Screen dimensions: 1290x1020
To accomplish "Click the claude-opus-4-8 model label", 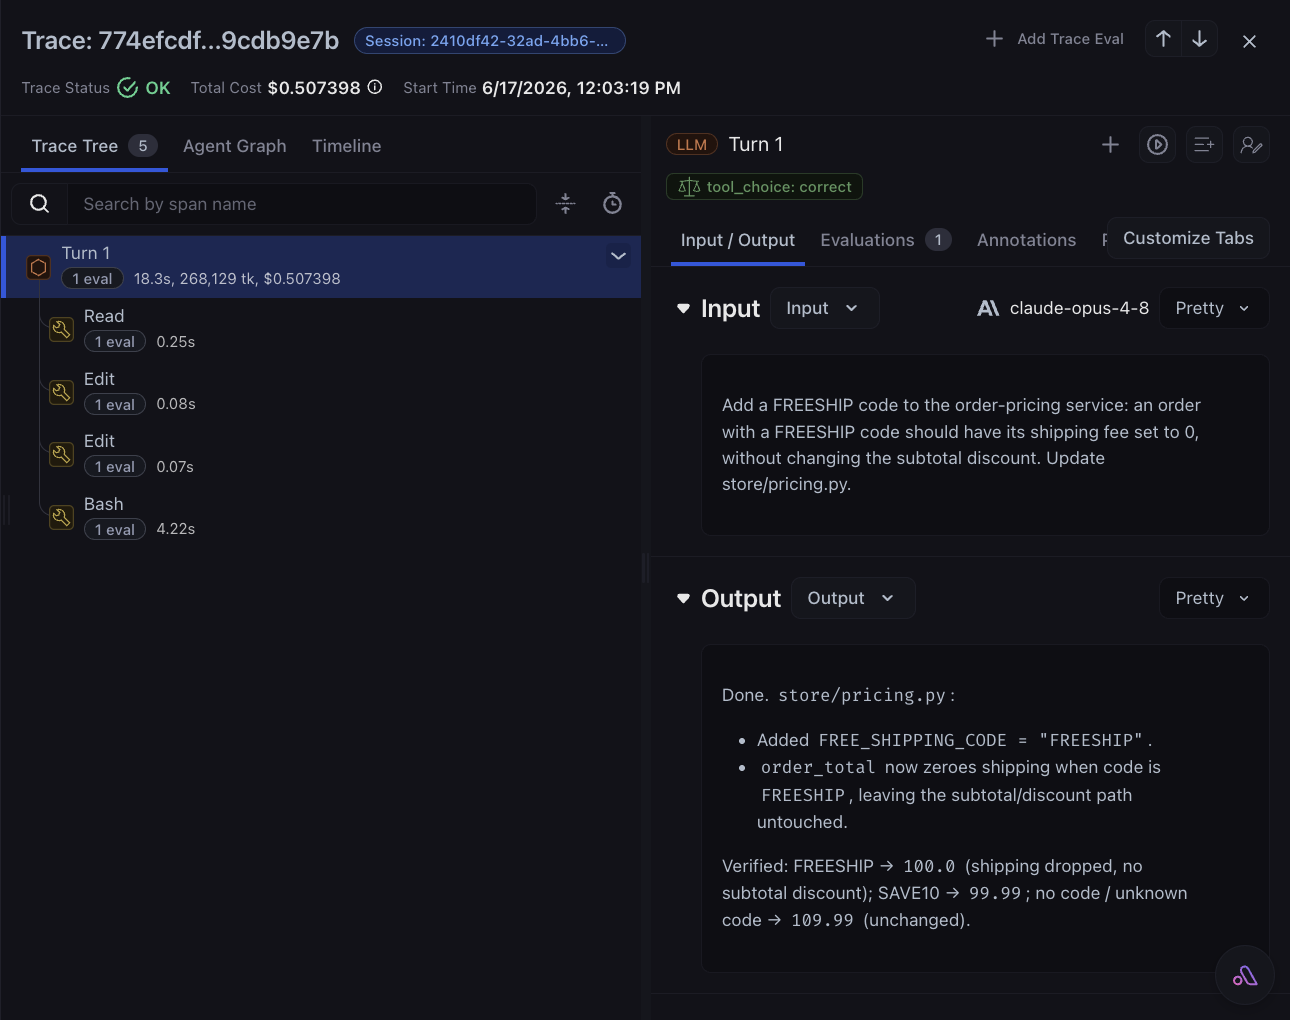I will coord(1079,308).
